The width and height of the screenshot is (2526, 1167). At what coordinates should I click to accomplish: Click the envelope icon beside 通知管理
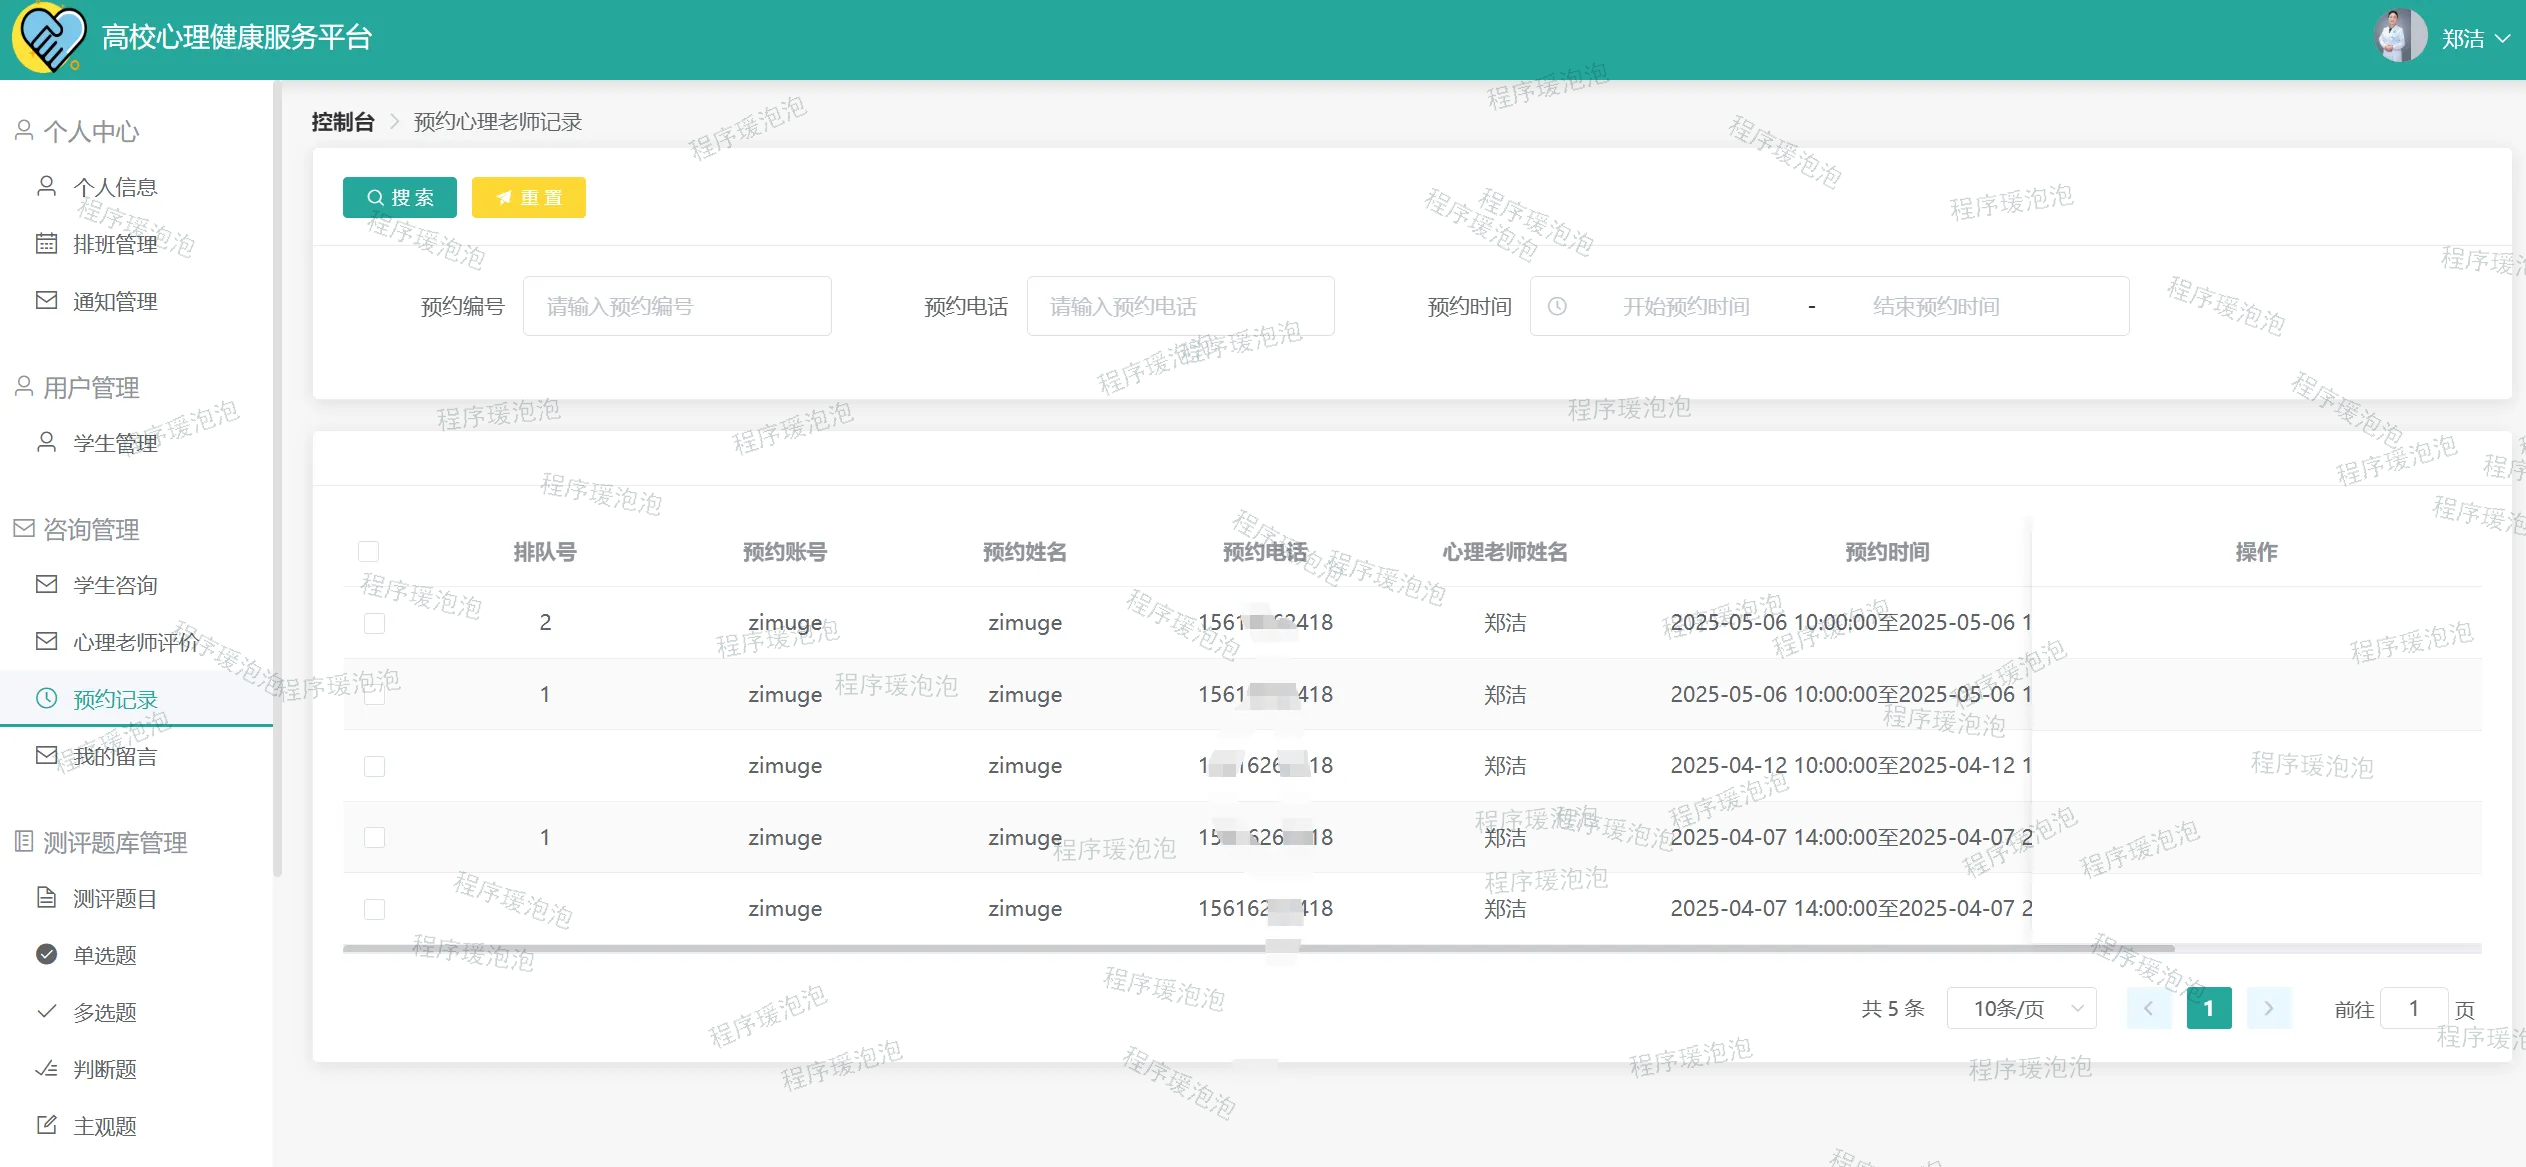[47, 300]
